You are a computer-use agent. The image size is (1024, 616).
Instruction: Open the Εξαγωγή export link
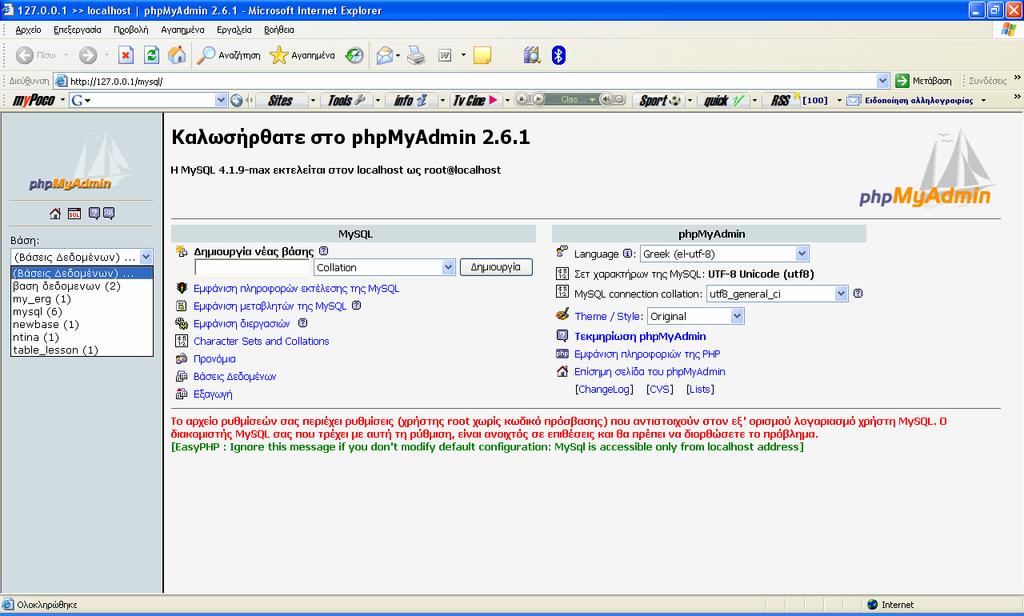pyautogui.click(x=212, y=394)
